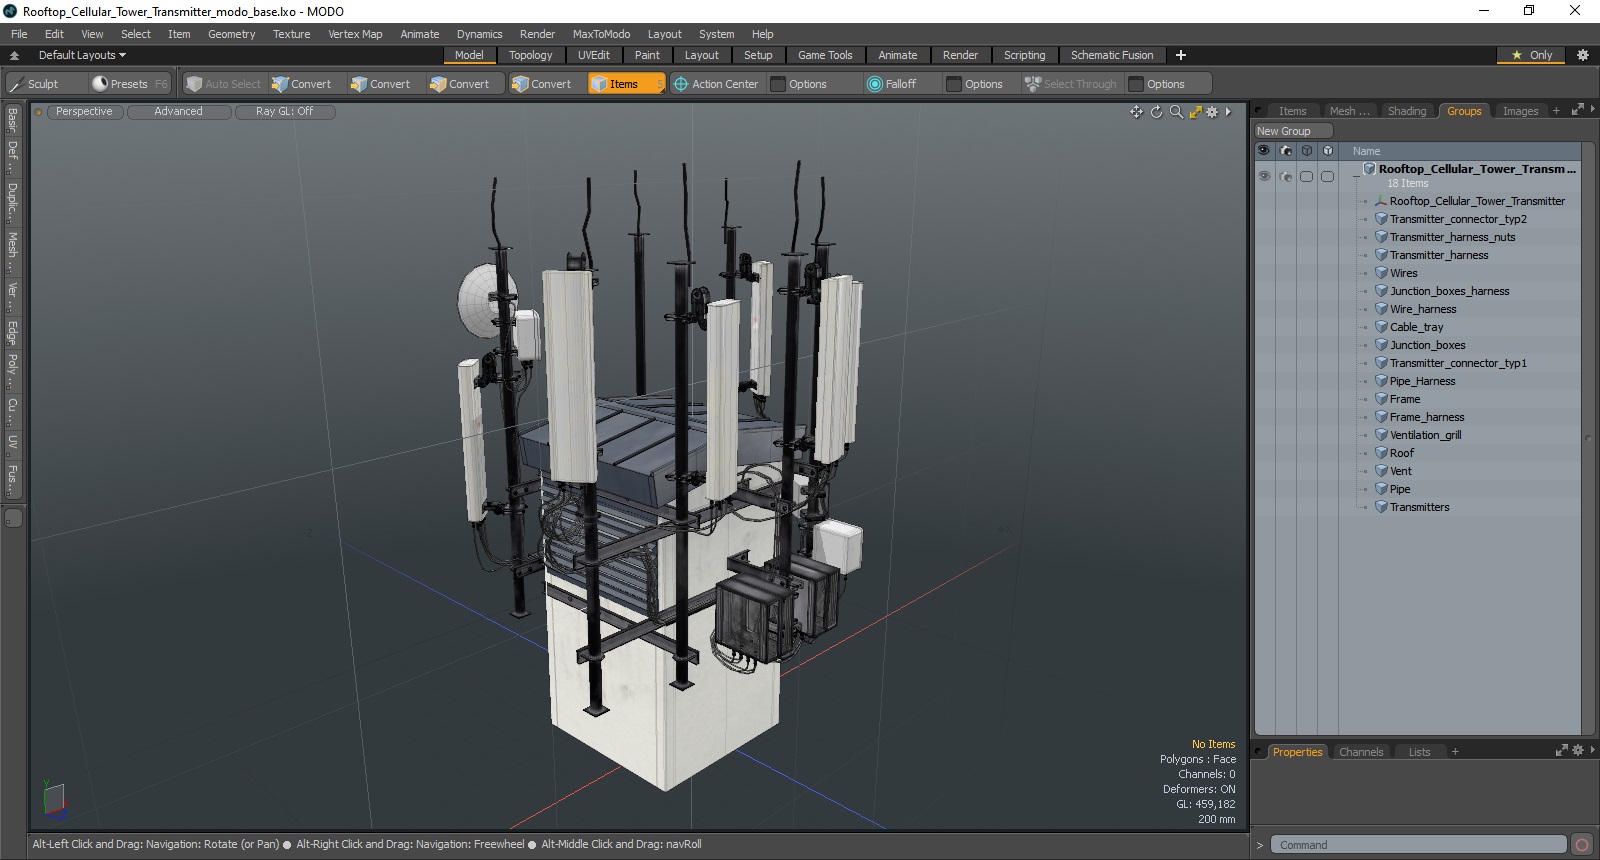Open Presets browser button
The width and height of the screenshot is (1600, 860).
128,84
